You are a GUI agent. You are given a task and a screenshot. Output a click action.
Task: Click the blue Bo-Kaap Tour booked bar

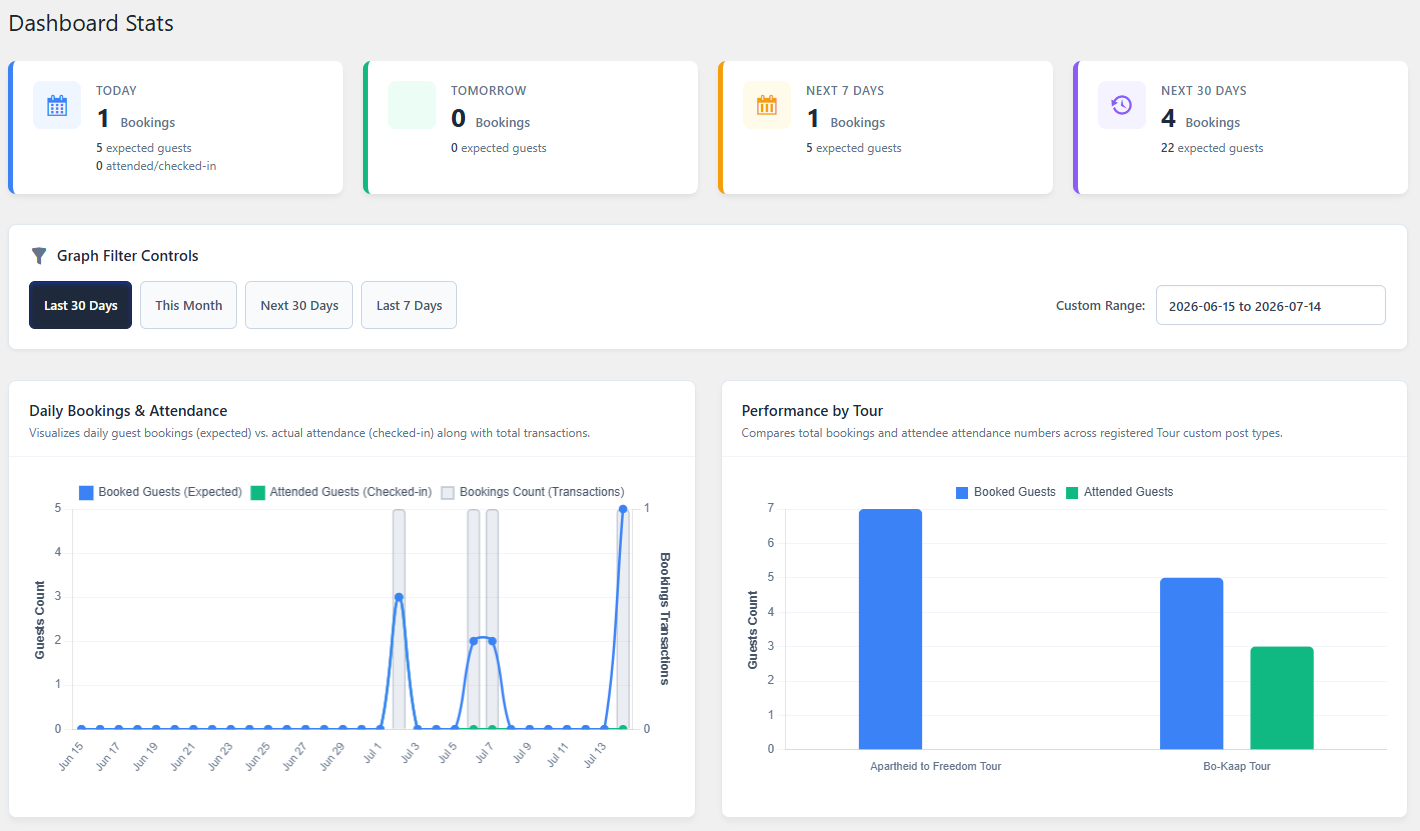coord(1191,663)
